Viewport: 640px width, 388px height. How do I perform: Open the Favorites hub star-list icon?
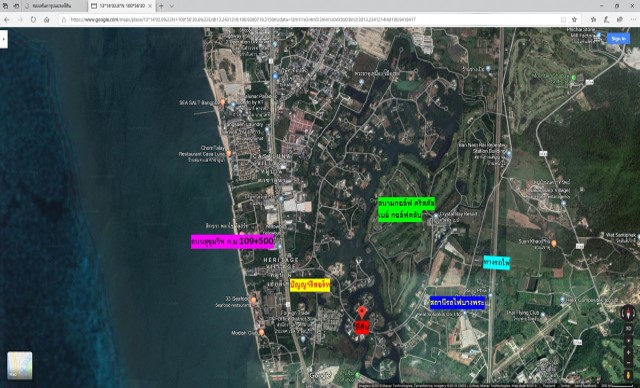593,19
